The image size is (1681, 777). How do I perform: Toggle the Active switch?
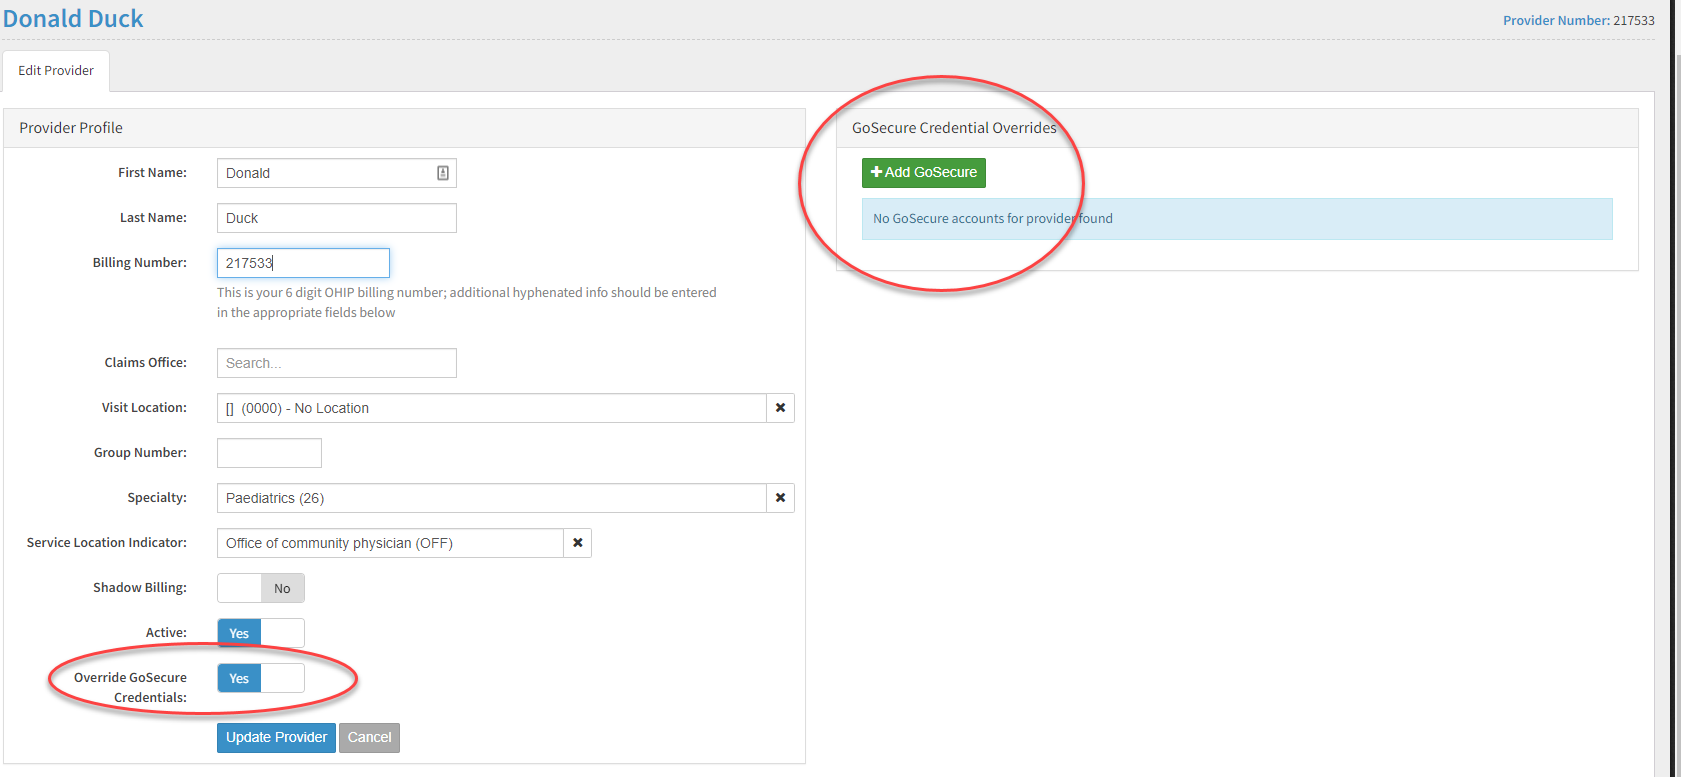click(x=261, y=633)
